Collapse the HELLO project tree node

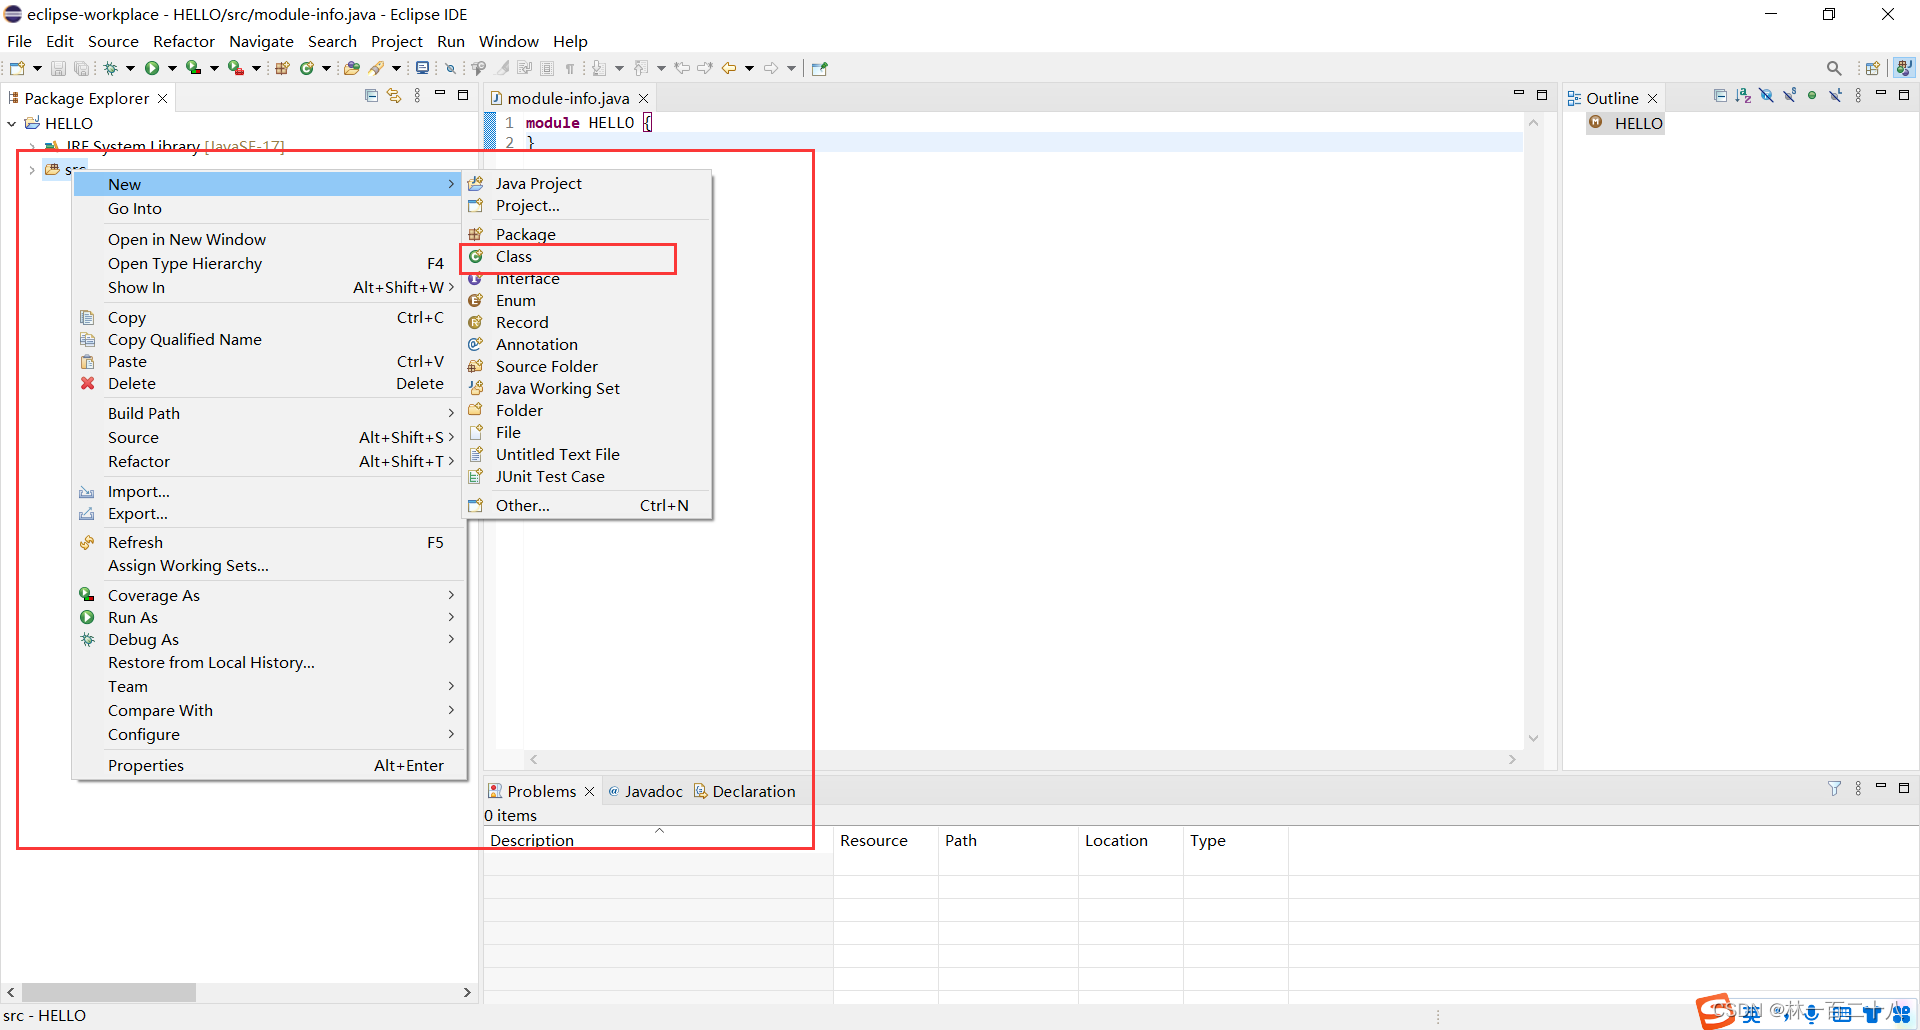coord(12,123)
